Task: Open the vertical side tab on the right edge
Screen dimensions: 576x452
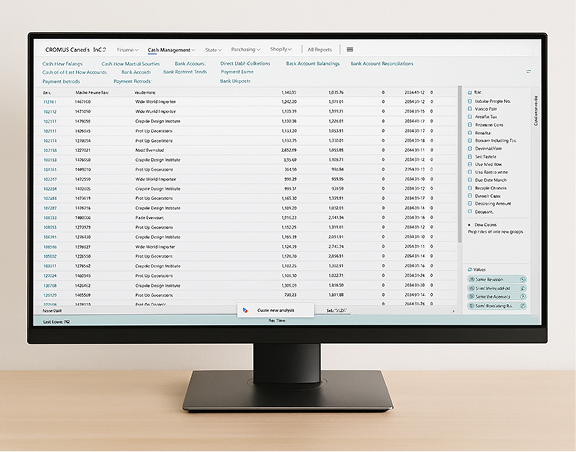Action: pos(536,111)
